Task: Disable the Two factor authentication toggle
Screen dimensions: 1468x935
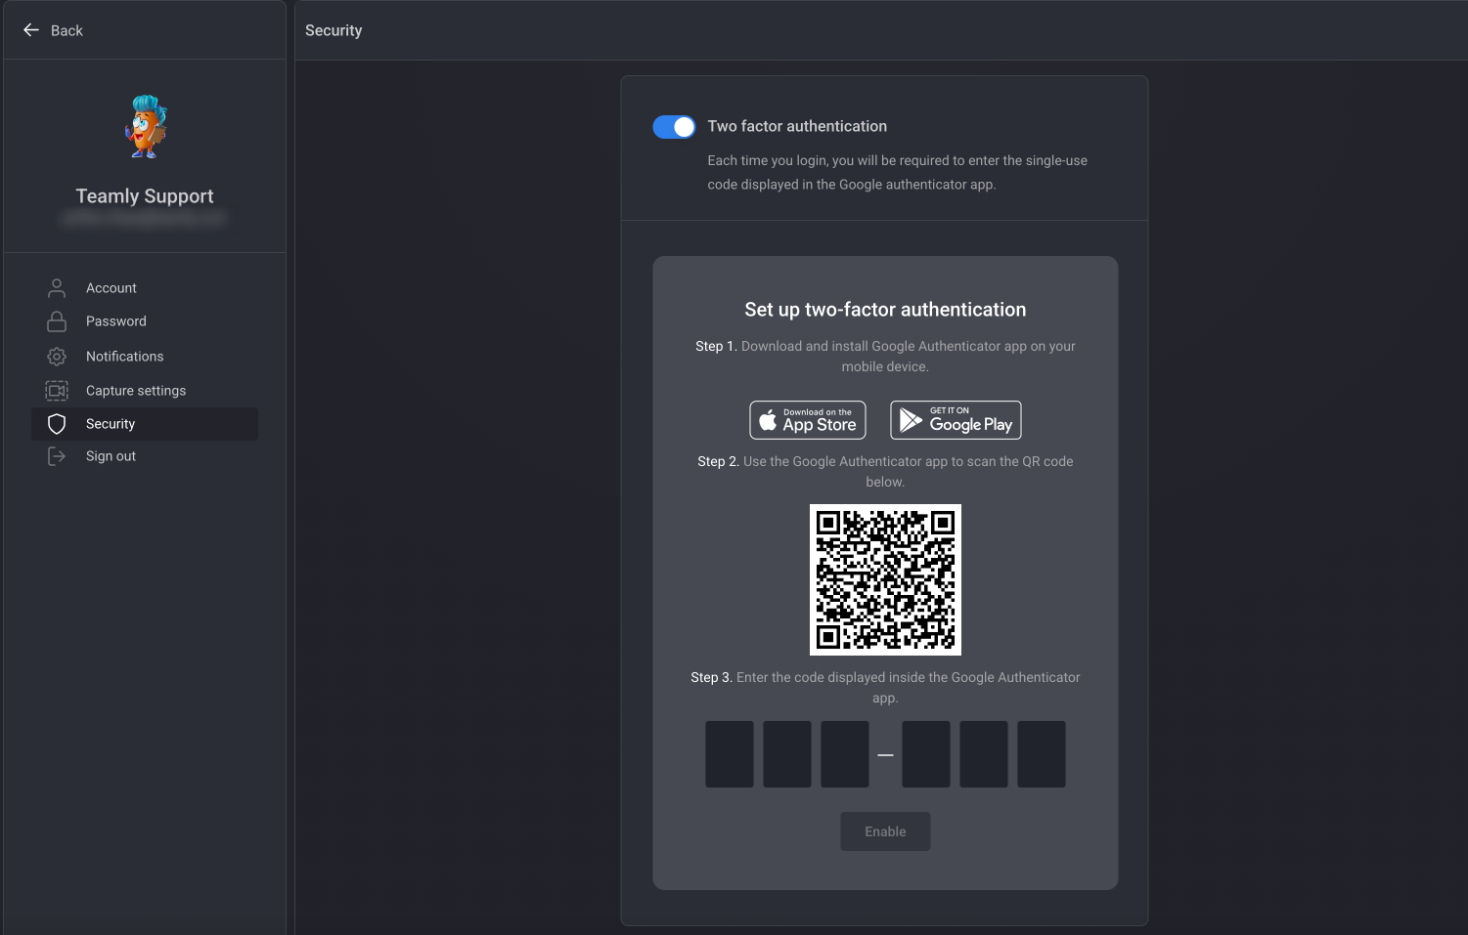Action: tap(674, 127)
